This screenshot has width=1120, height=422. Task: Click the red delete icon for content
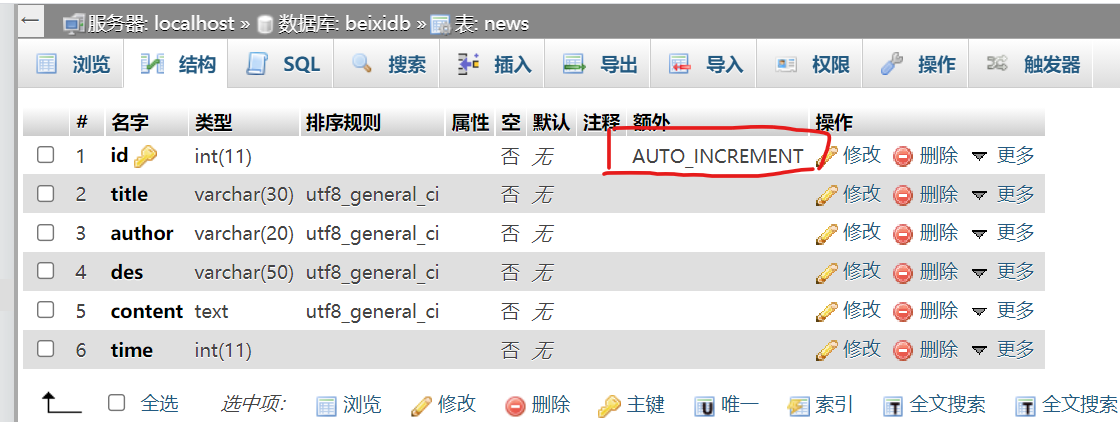click(x=904, y=312)
